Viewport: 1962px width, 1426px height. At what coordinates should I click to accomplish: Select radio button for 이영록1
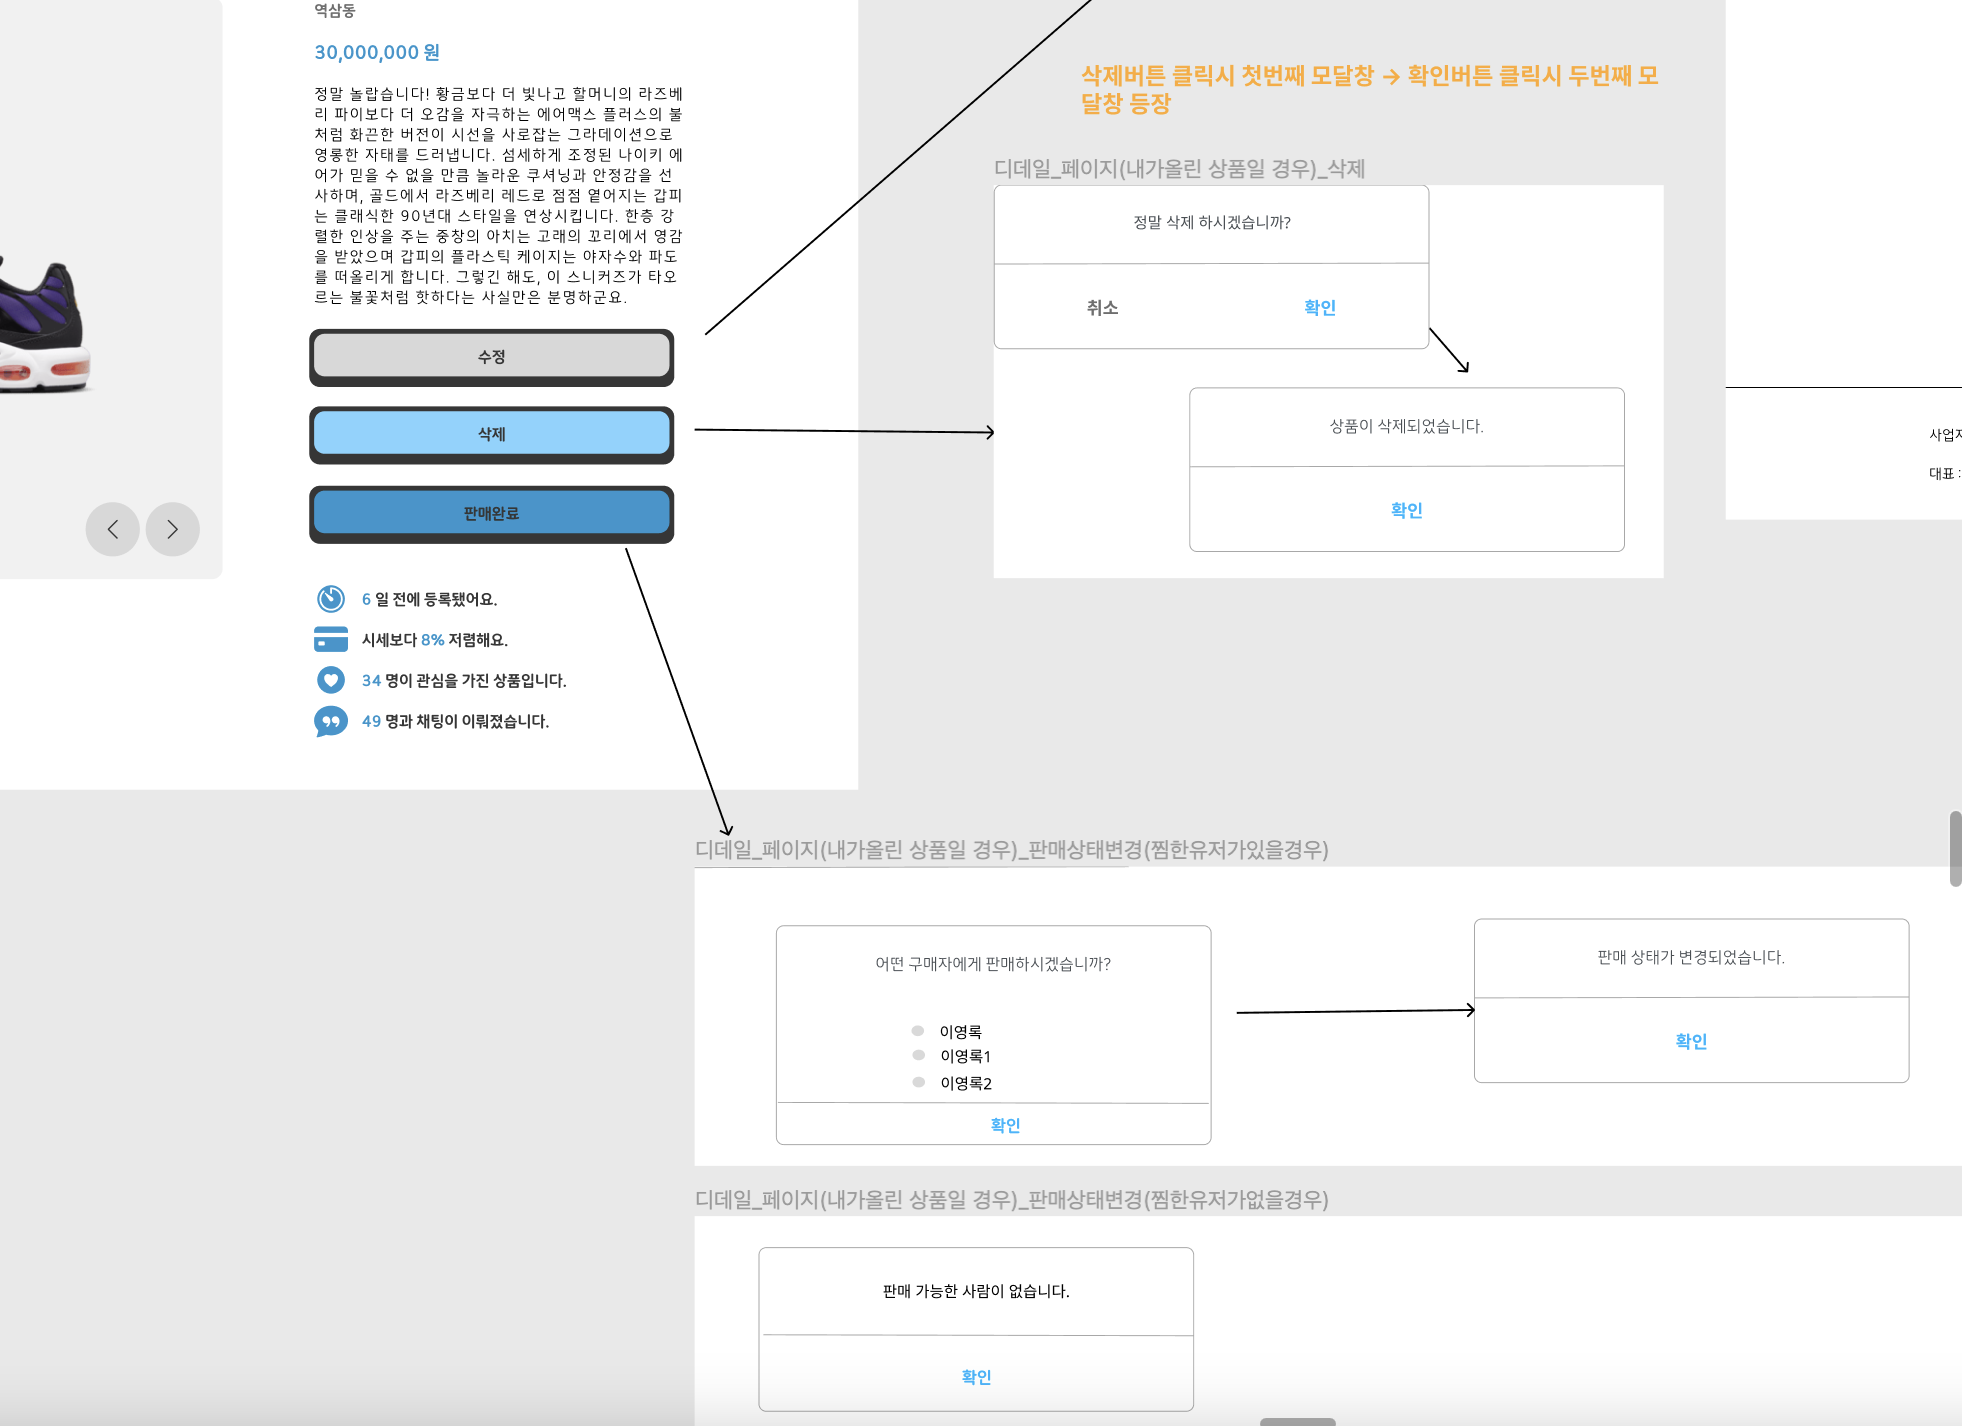click(918, 1055)
